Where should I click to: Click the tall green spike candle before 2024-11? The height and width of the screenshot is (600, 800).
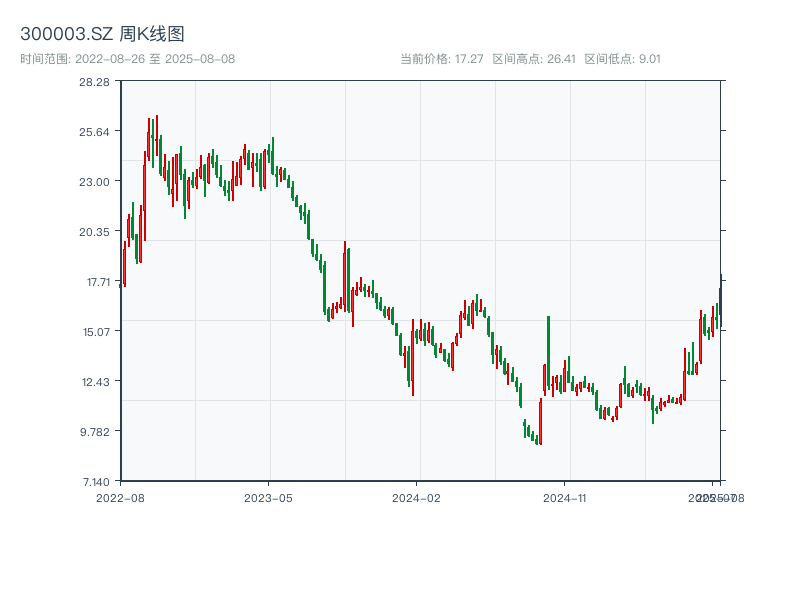[548, 350]
